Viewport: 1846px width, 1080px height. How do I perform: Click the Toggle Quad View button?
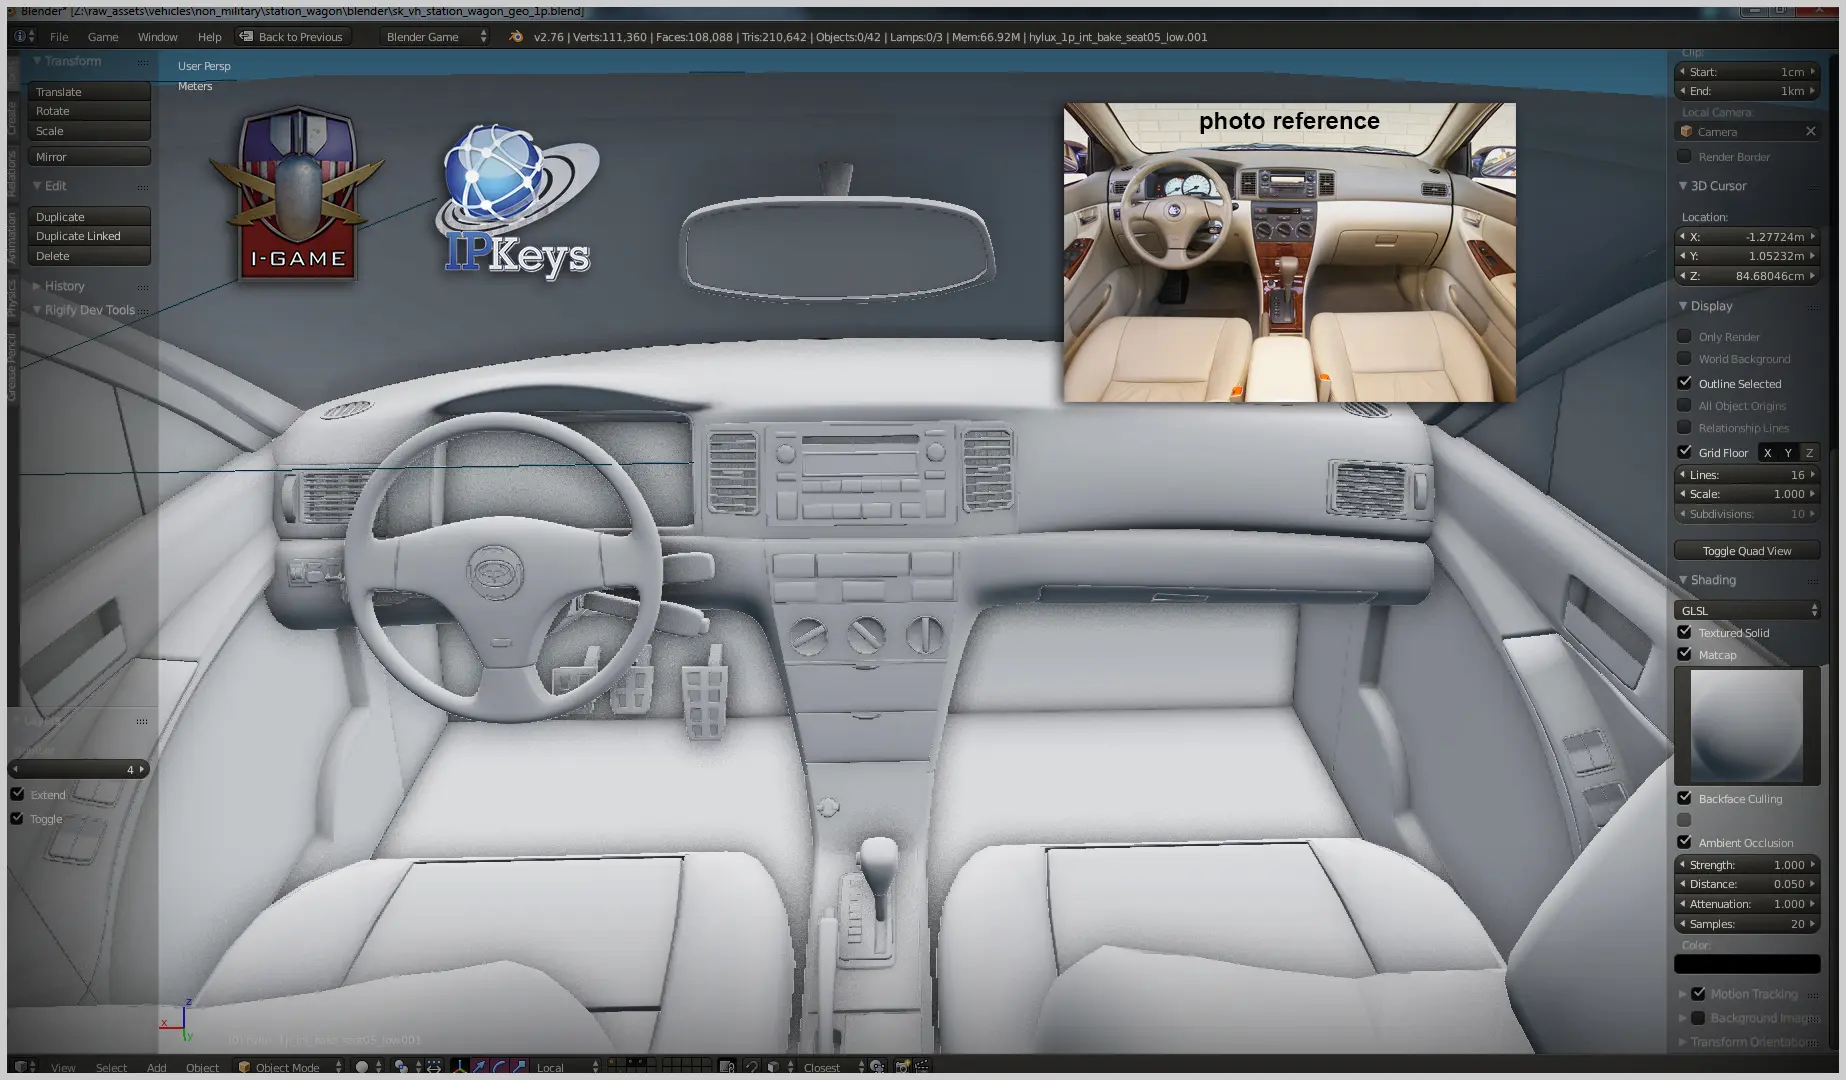click(1747, 551)
